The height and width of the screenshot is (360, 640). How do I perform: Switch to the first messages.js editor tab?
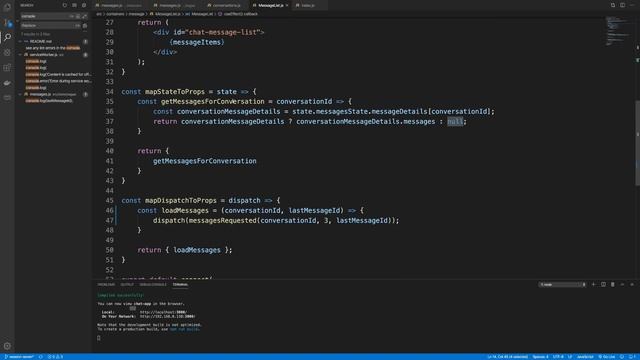pyautogui.click(x=120, y=5)
